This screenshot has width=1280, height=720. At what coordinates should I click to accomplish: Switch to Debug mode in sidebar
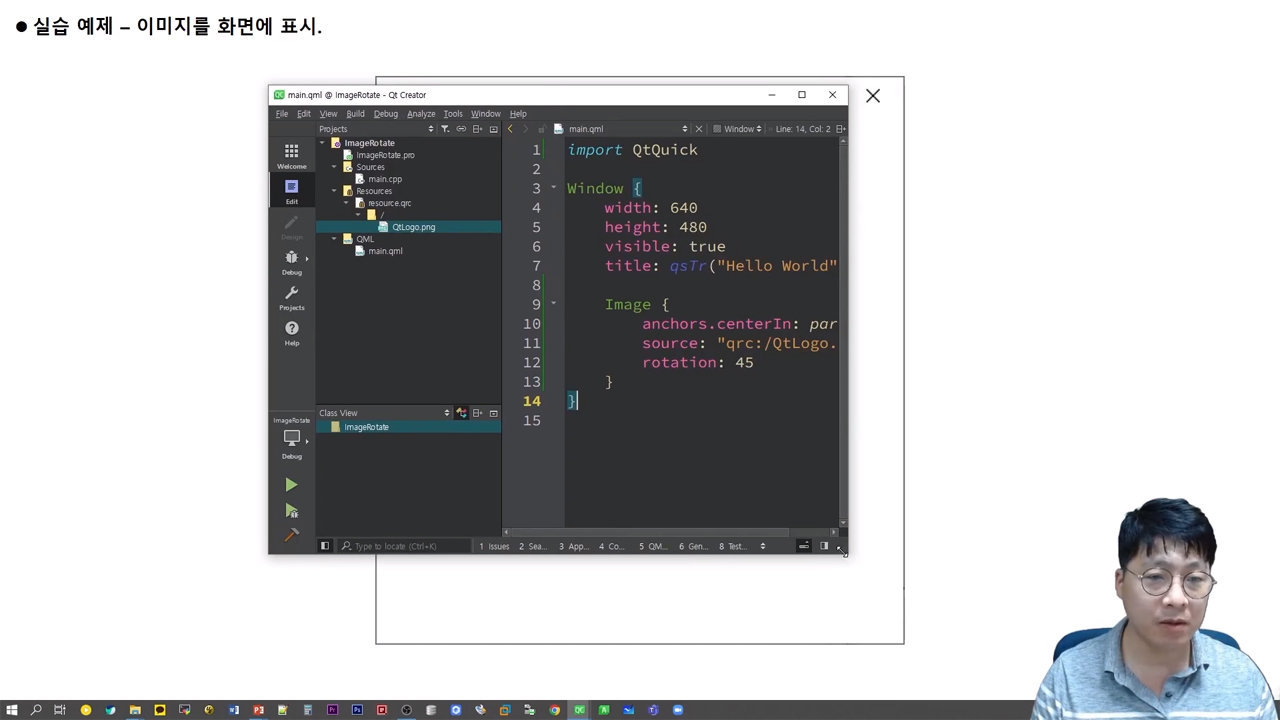point(291,262)
